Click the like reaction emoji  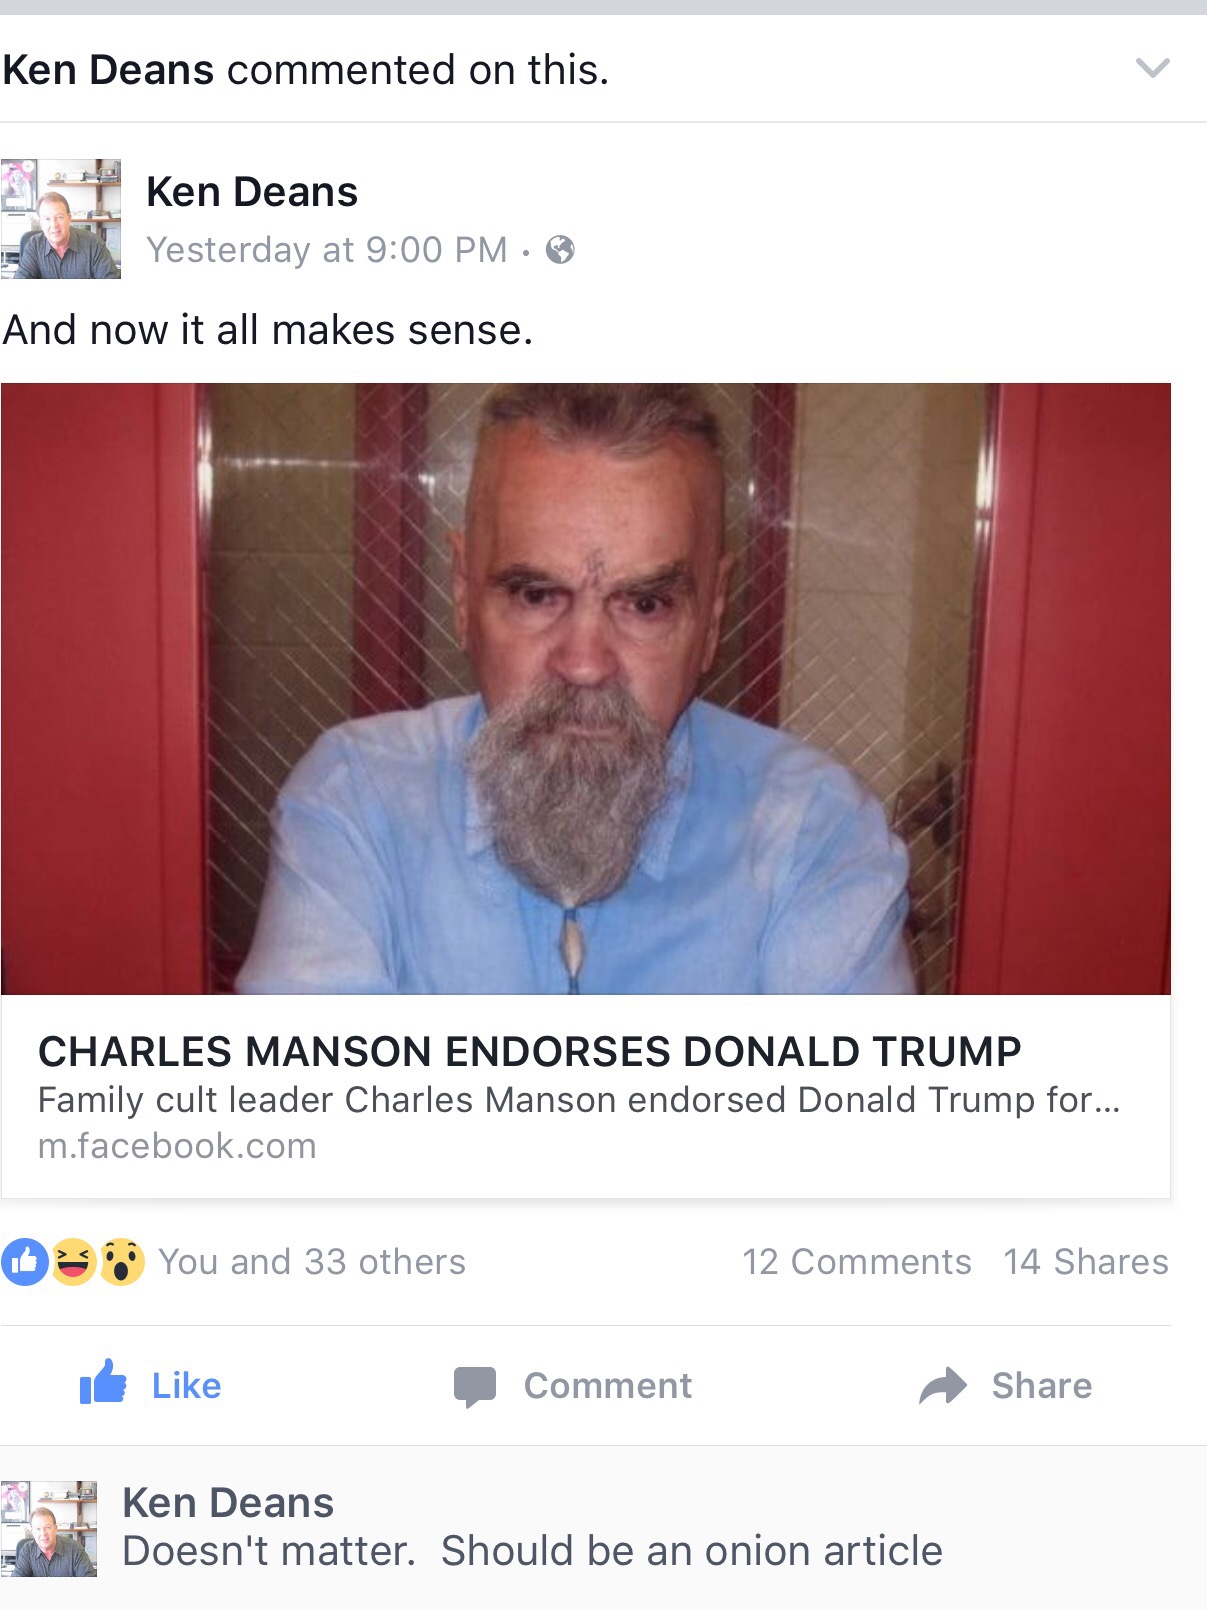pos(25,1262)
